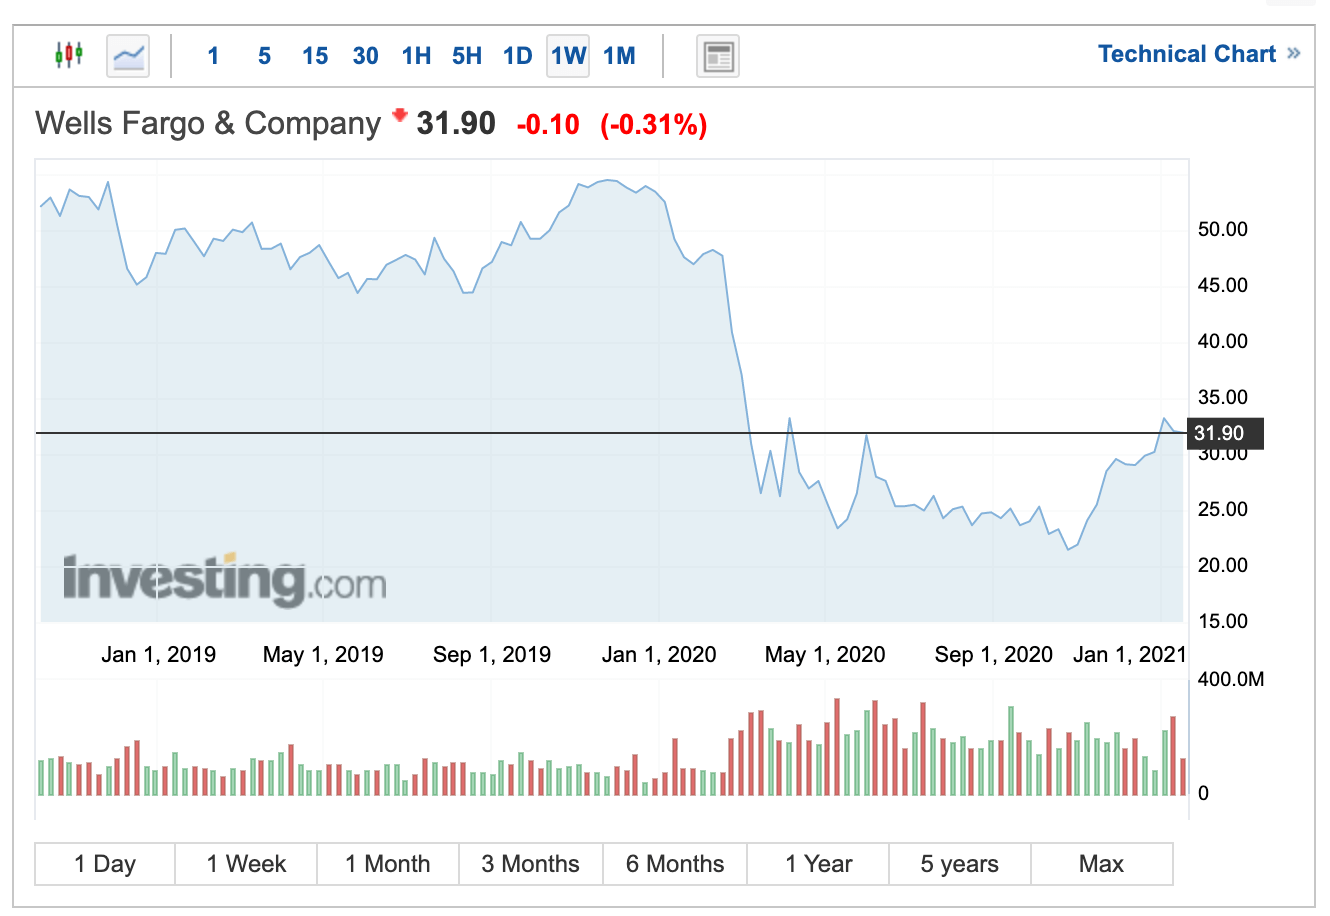Image resolution: width=1330 pixels, height=916 pixels.
Task: Open the Technical Chart link
Action: click(x=1187, y=54)
